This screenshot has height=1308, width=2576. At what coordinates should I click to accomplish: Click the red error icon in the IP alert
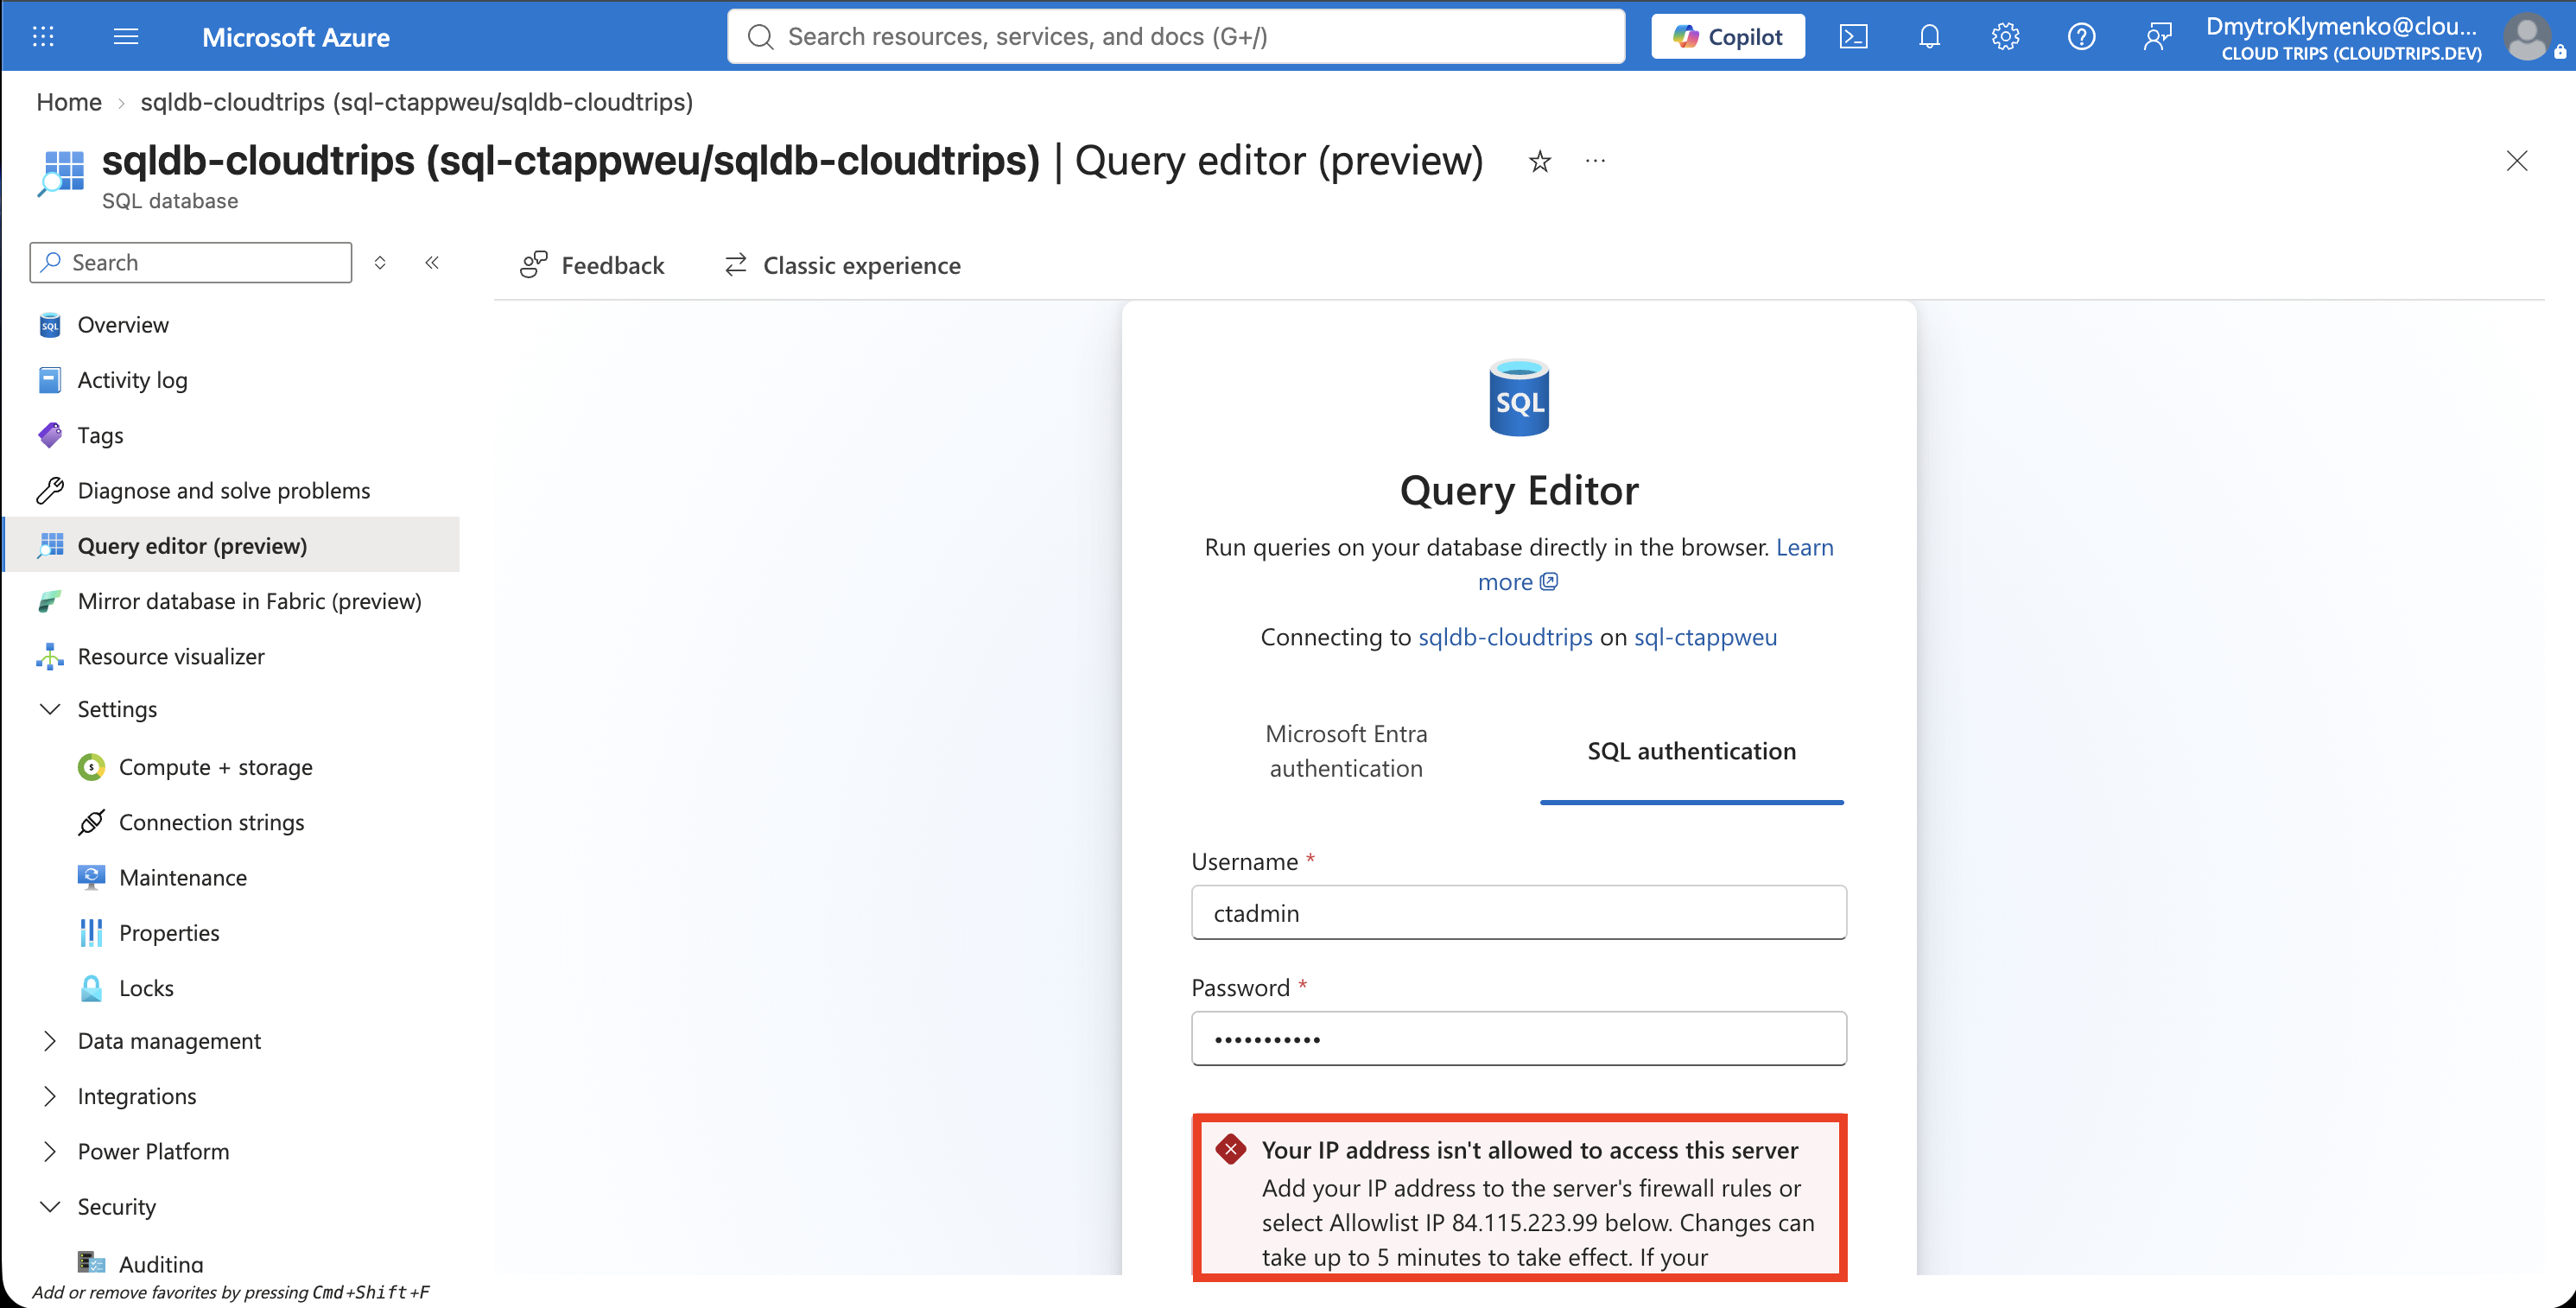pyautogui.click(x=1230, y=1149)
